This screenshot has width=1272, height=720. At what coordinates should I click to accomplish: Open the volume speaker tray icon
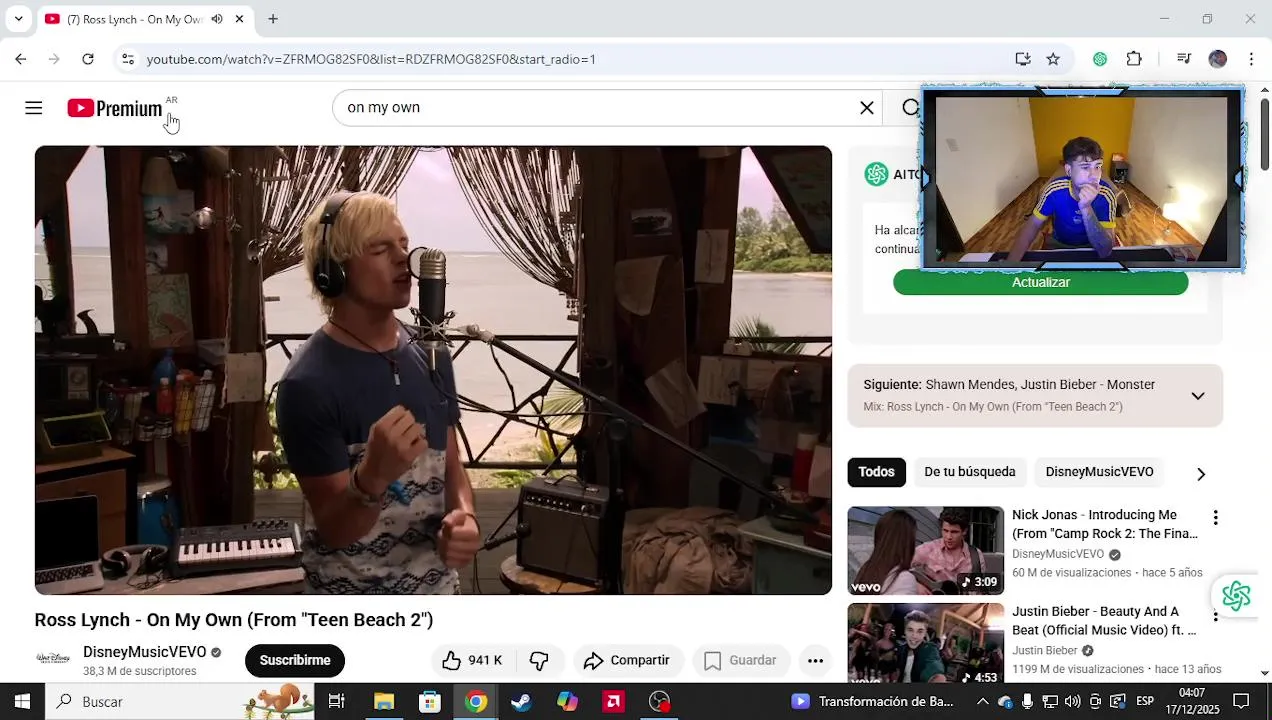click(1072, 701)
